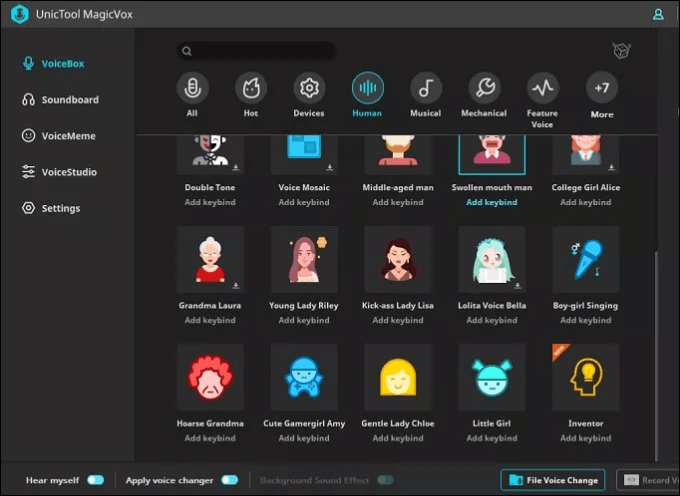The width and height of the screenshot is (680, 496).
Task: Toggle the Apply voice changer switch
Action: click(229, 480)
